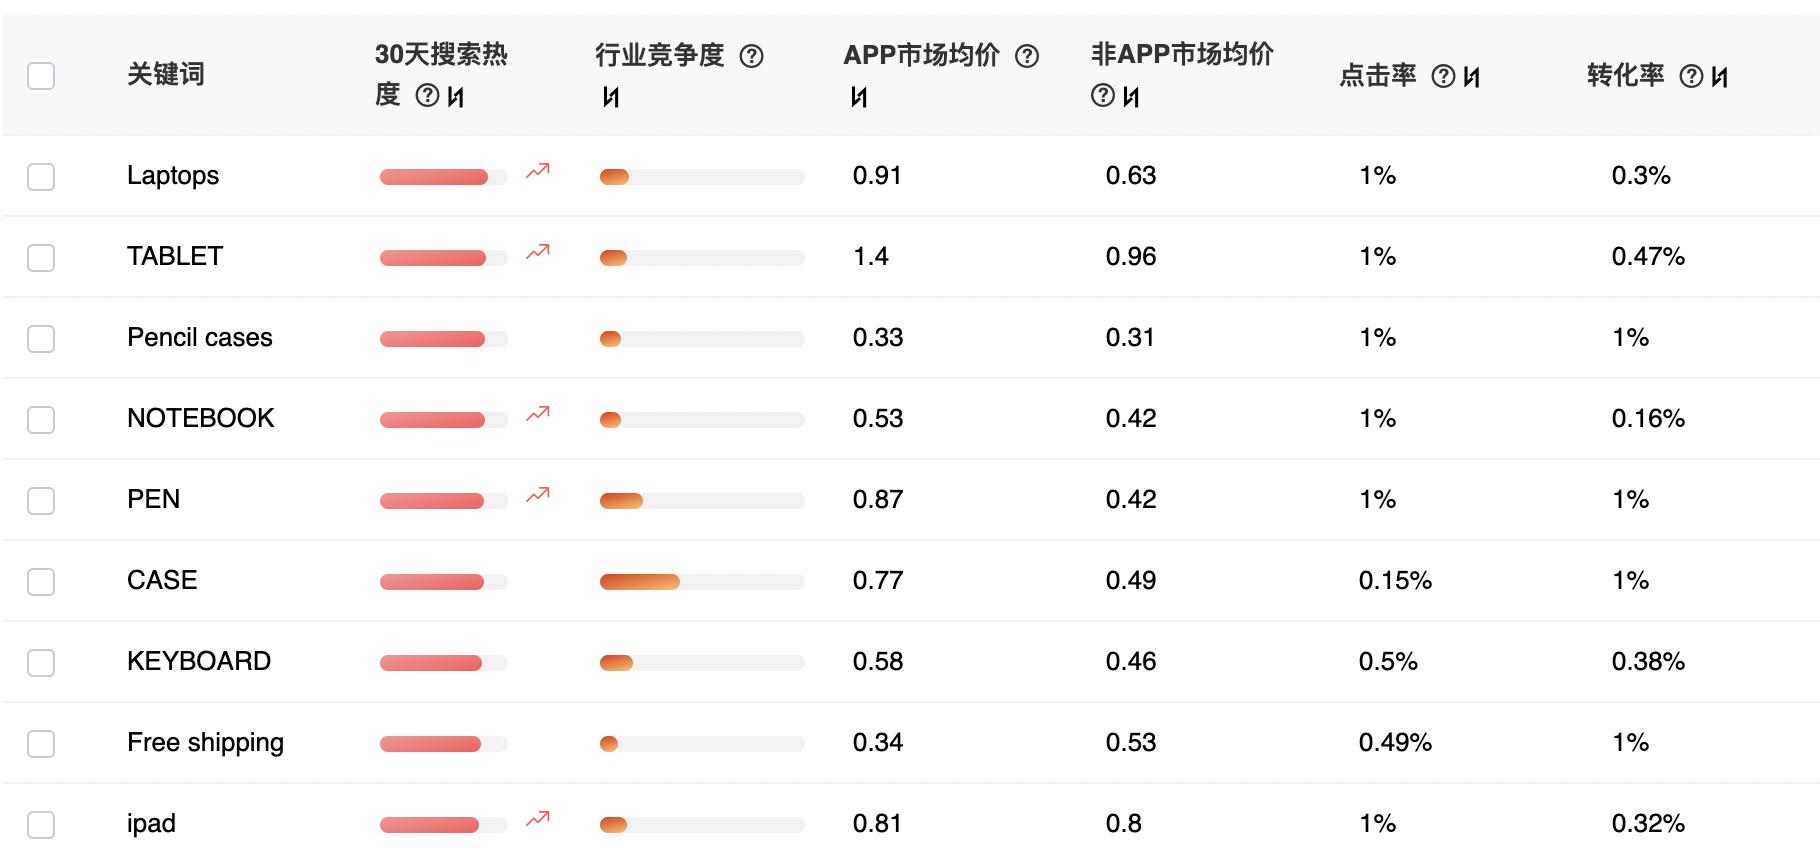Sort by 行业竞争度 using its sort icon
Viewport: 1820px width, 852px height.
pyautogui.click(x=611, y=97)
